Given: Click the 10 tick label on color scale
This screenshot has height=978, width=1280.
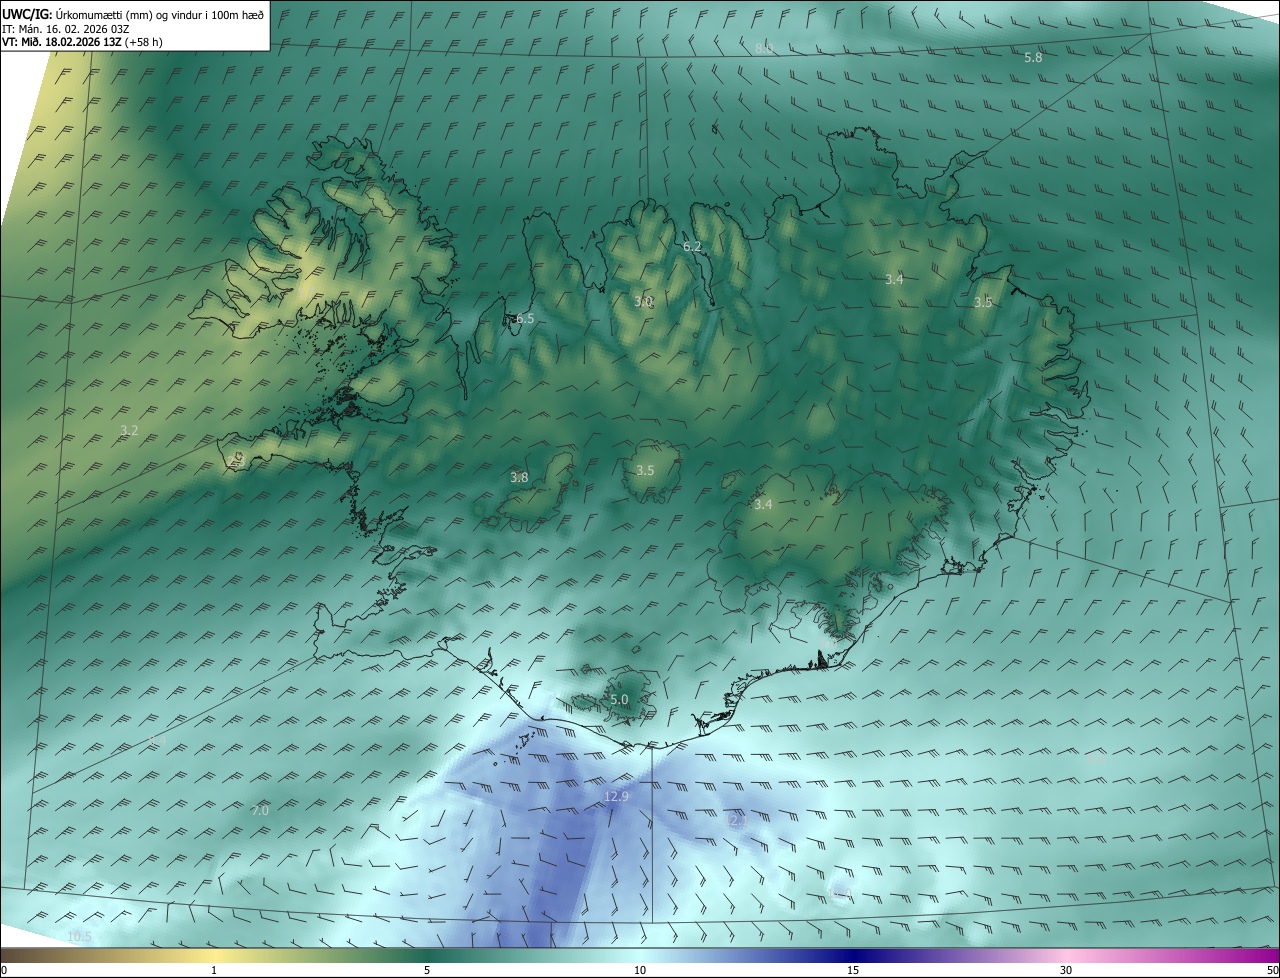Looking at the screenshot, I should tap(640, 971).
